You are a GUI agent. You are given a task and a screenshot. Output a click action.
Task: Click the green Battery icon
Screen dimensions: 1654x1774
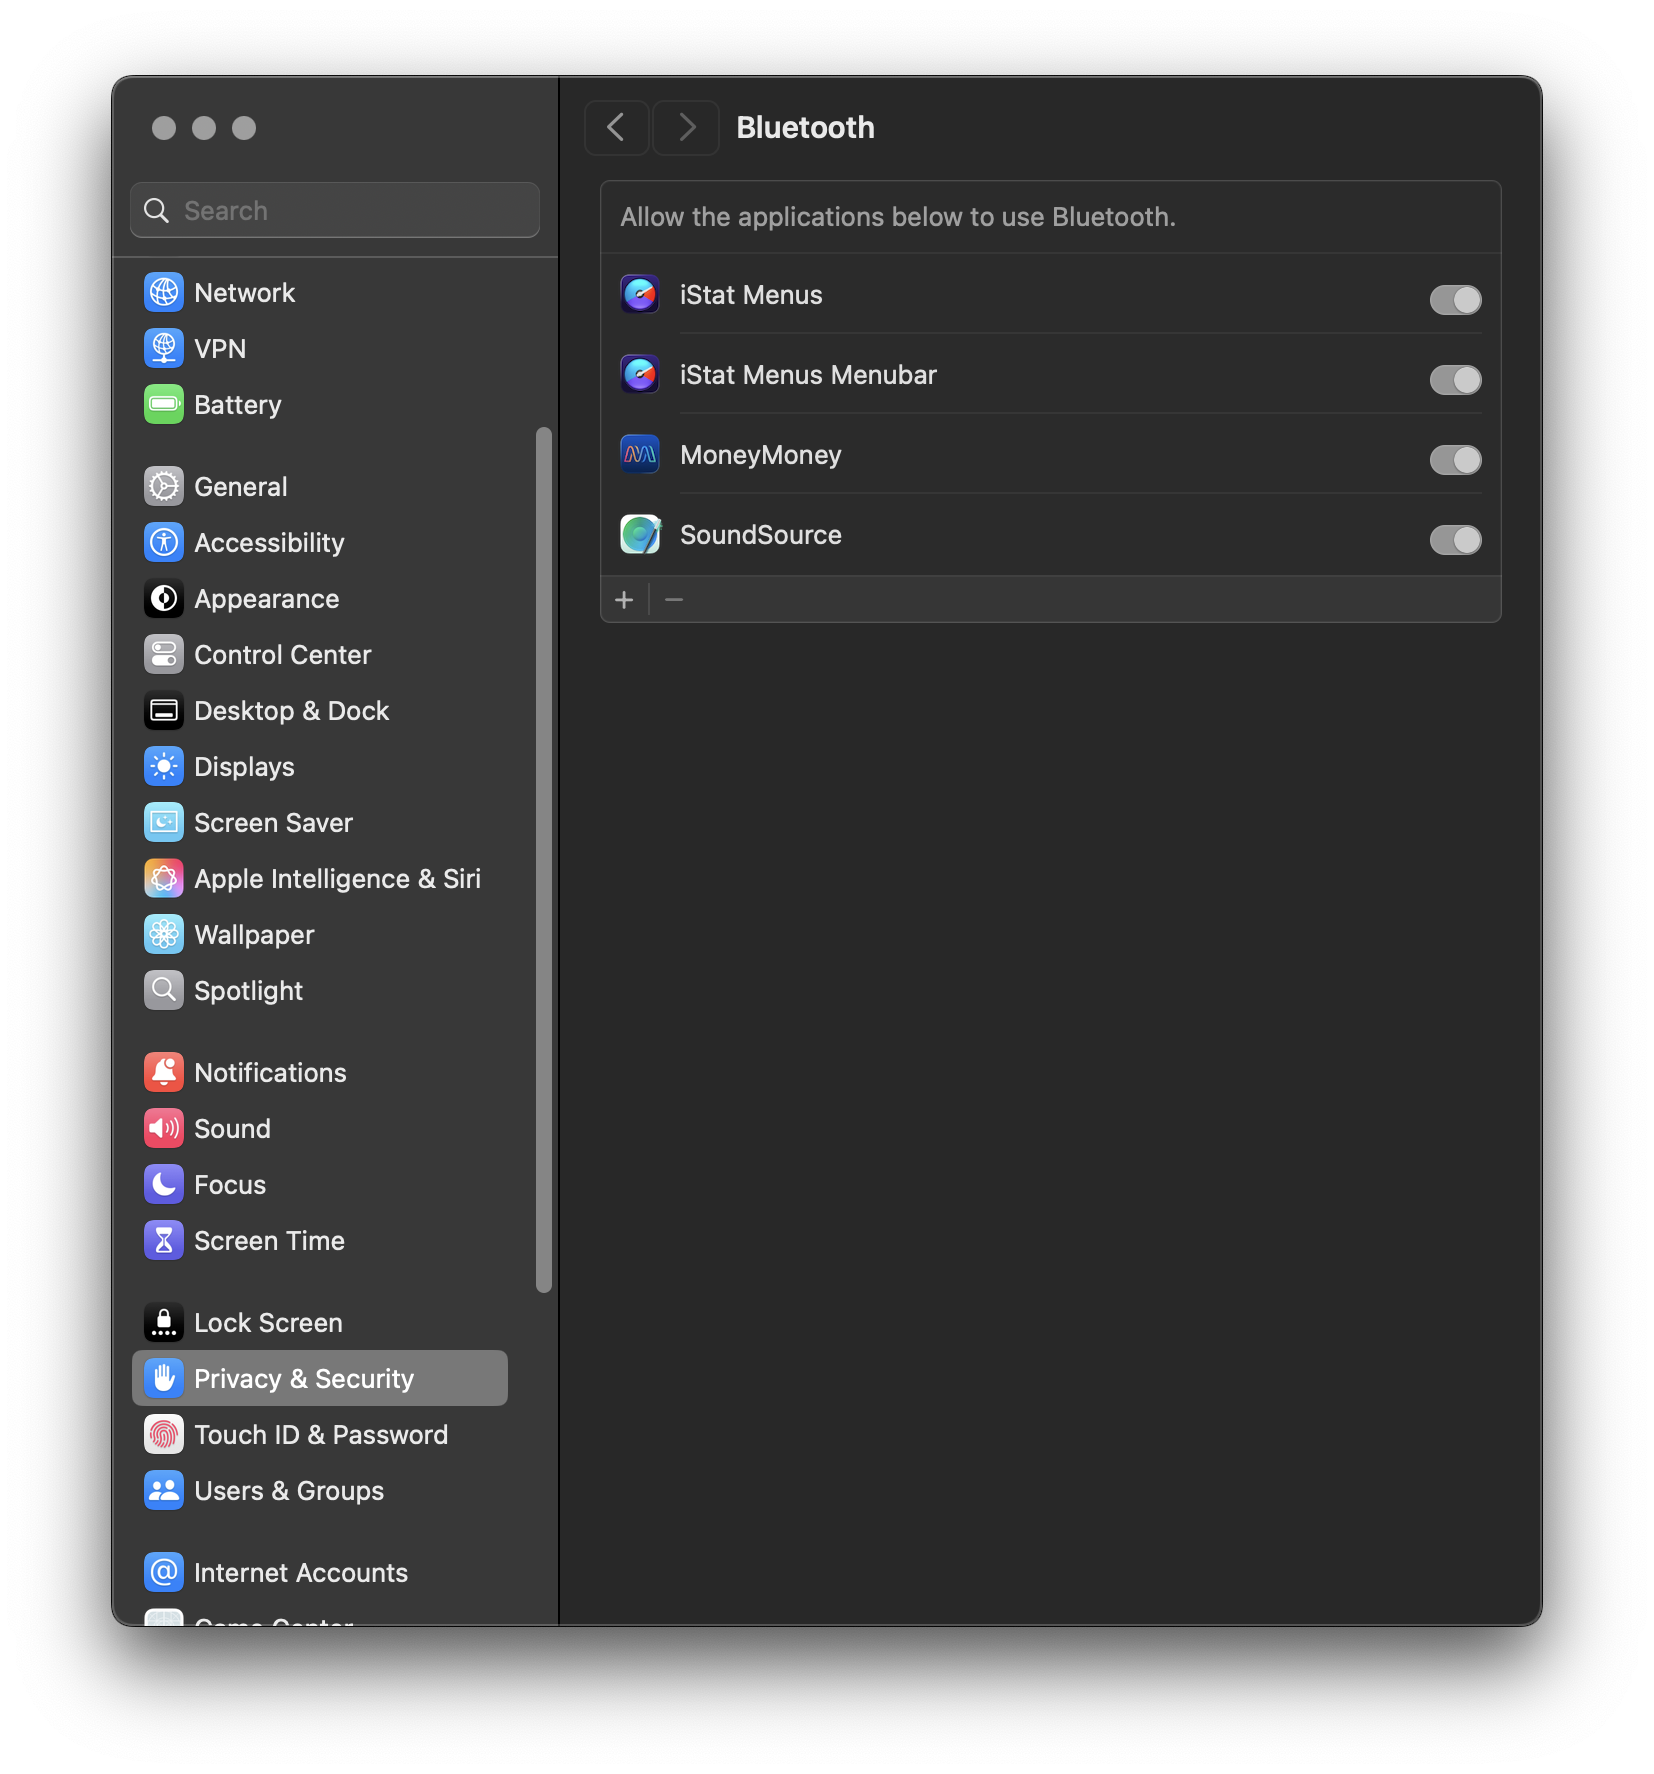click(164, 404)
